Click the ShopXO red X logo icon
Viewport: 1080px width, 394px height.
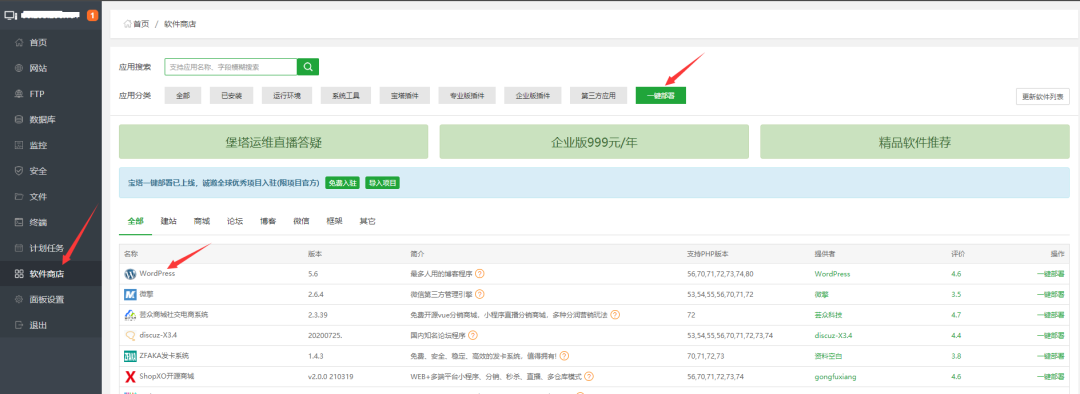(129, 377)
